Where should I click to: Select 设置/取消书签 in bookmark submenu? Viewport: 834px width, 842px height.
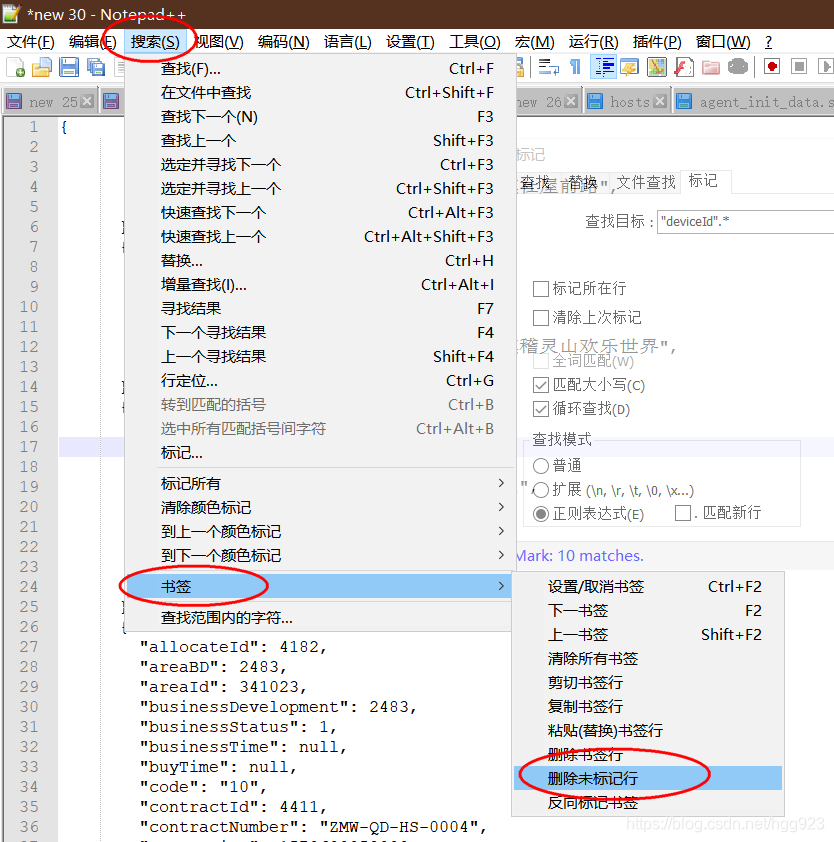[x=648, y=586]
